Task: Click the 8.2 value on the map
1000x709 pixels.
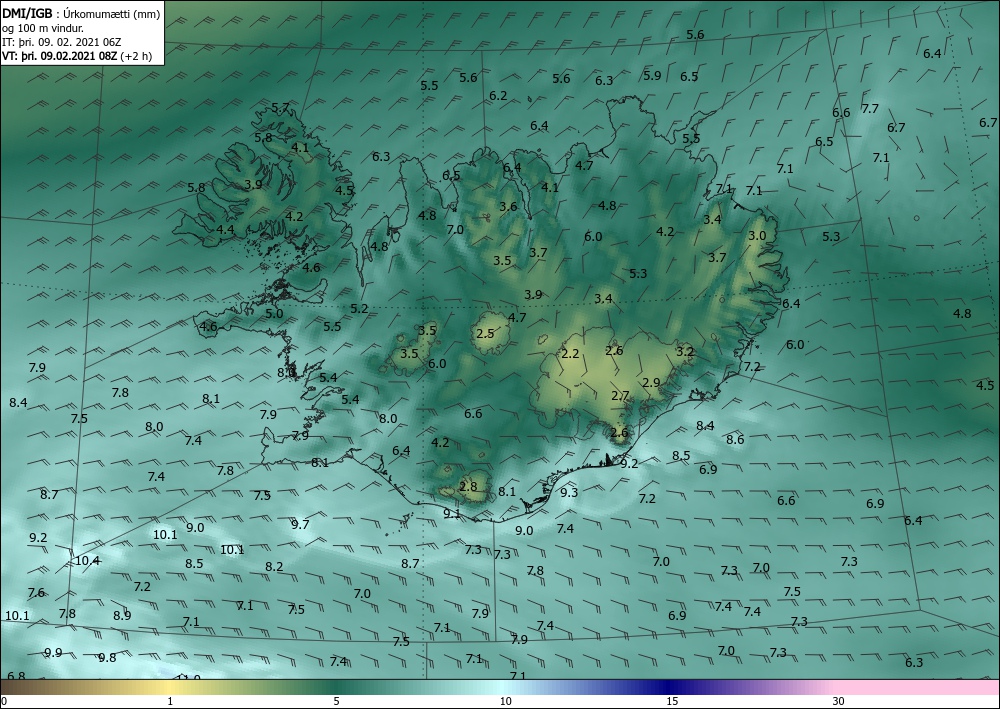Action: [x=274, y=566]
